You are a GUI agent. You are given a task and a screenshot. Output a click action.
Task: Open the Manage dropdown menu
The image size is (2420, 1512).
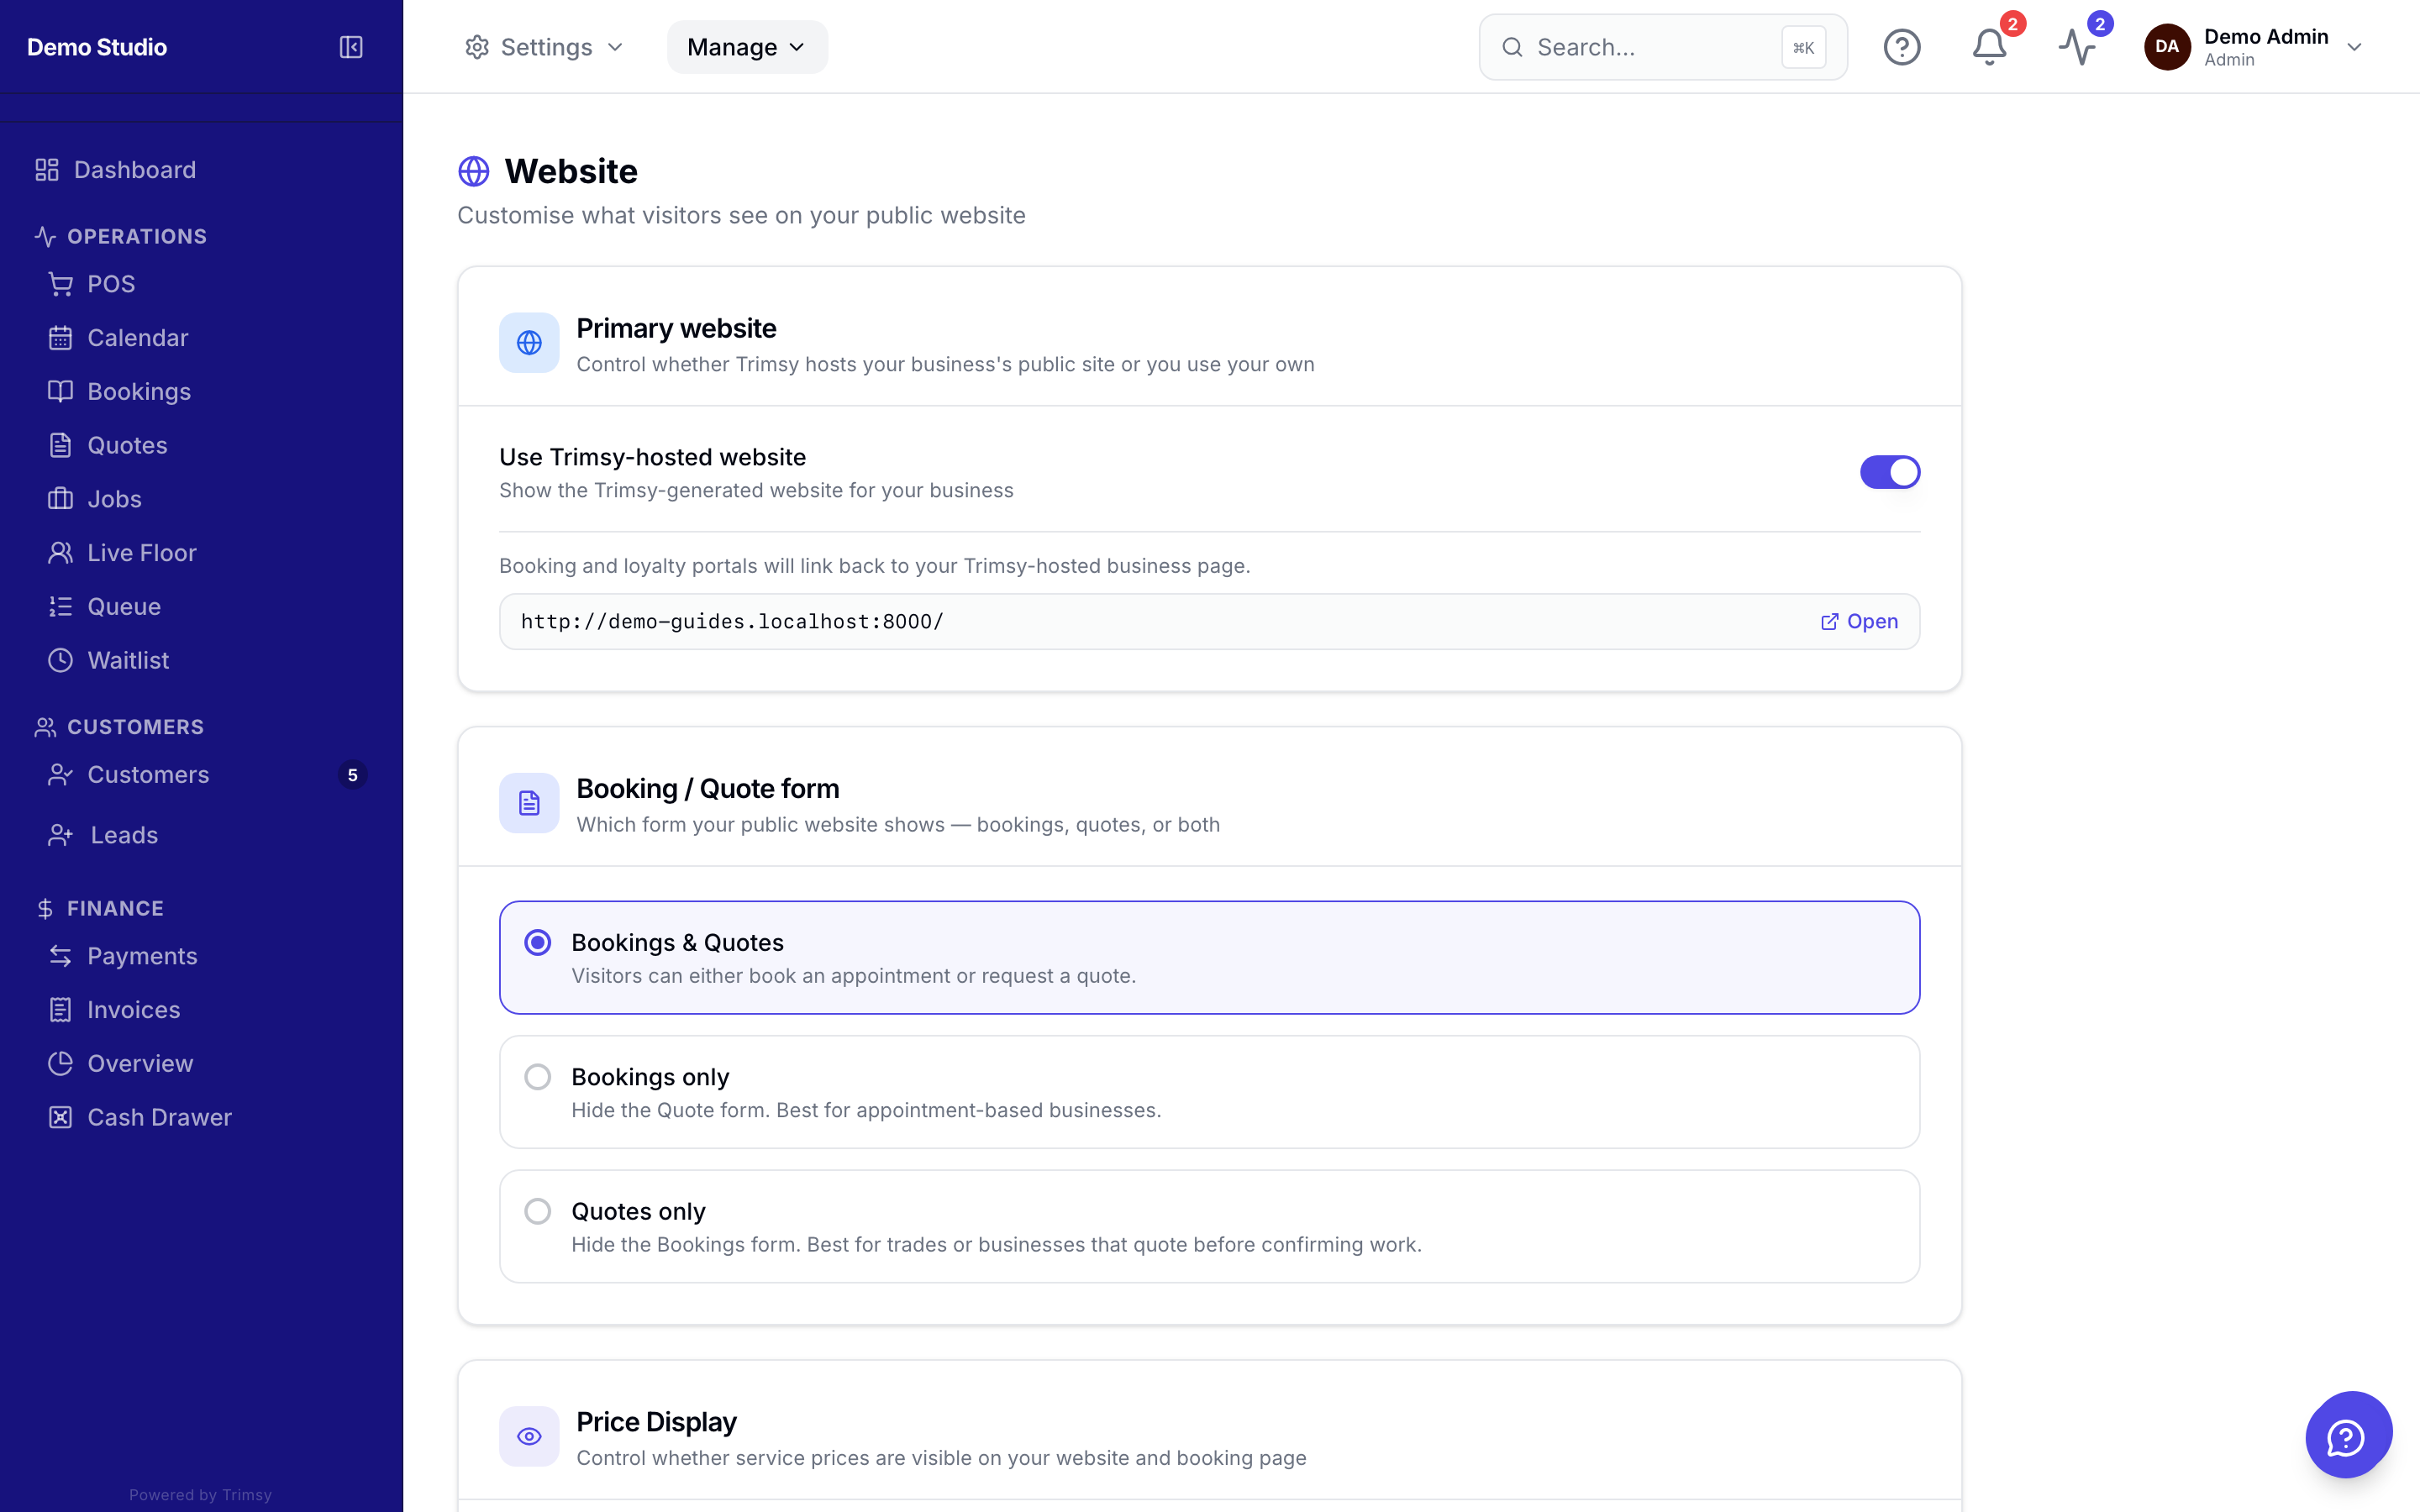(747, 47)
